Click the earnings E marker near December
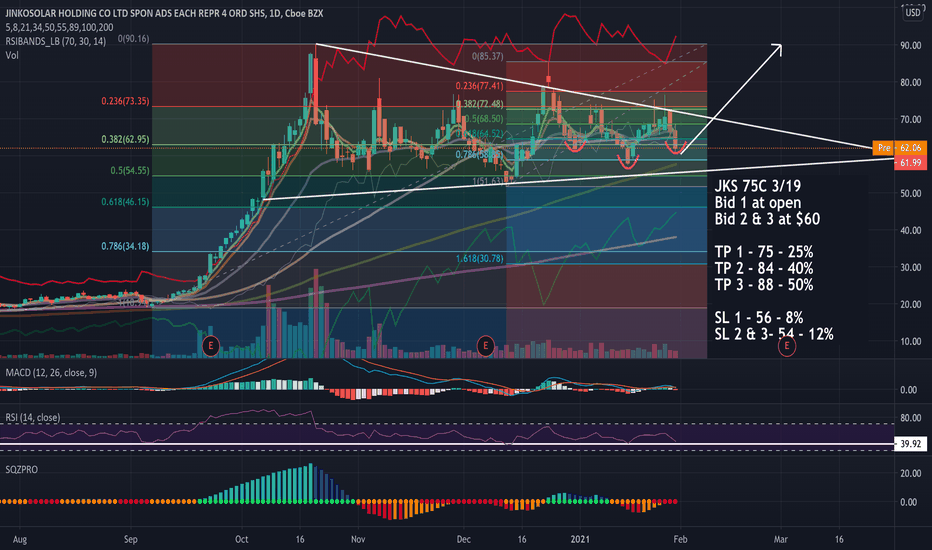This screenshot has width=932, height=550. [486, 345]
